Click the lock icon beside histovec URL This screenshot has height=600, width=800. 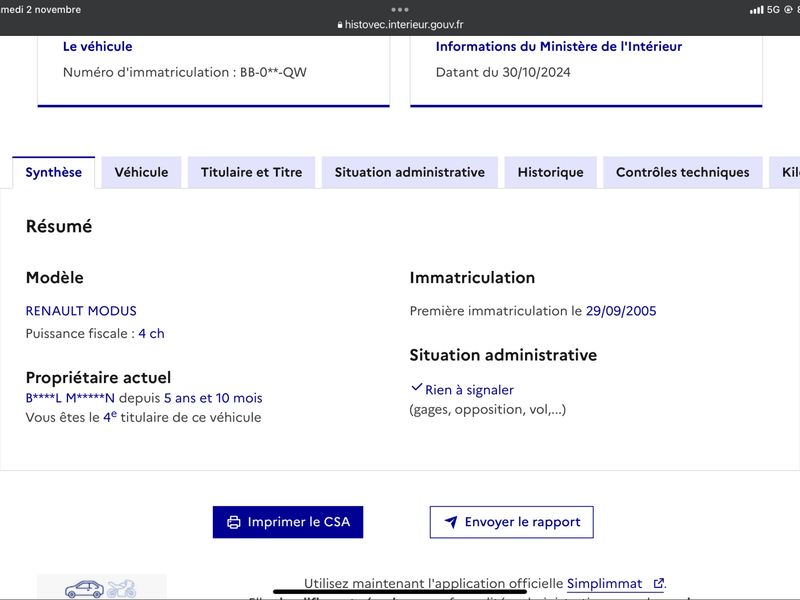(340, 24)
